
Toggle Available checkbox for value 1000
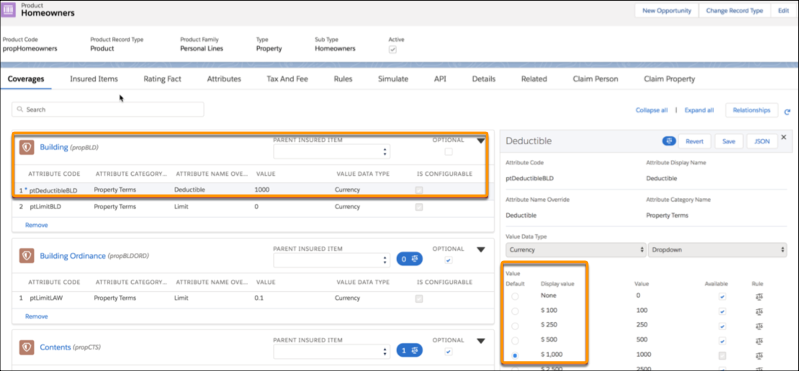pos(723,355)
